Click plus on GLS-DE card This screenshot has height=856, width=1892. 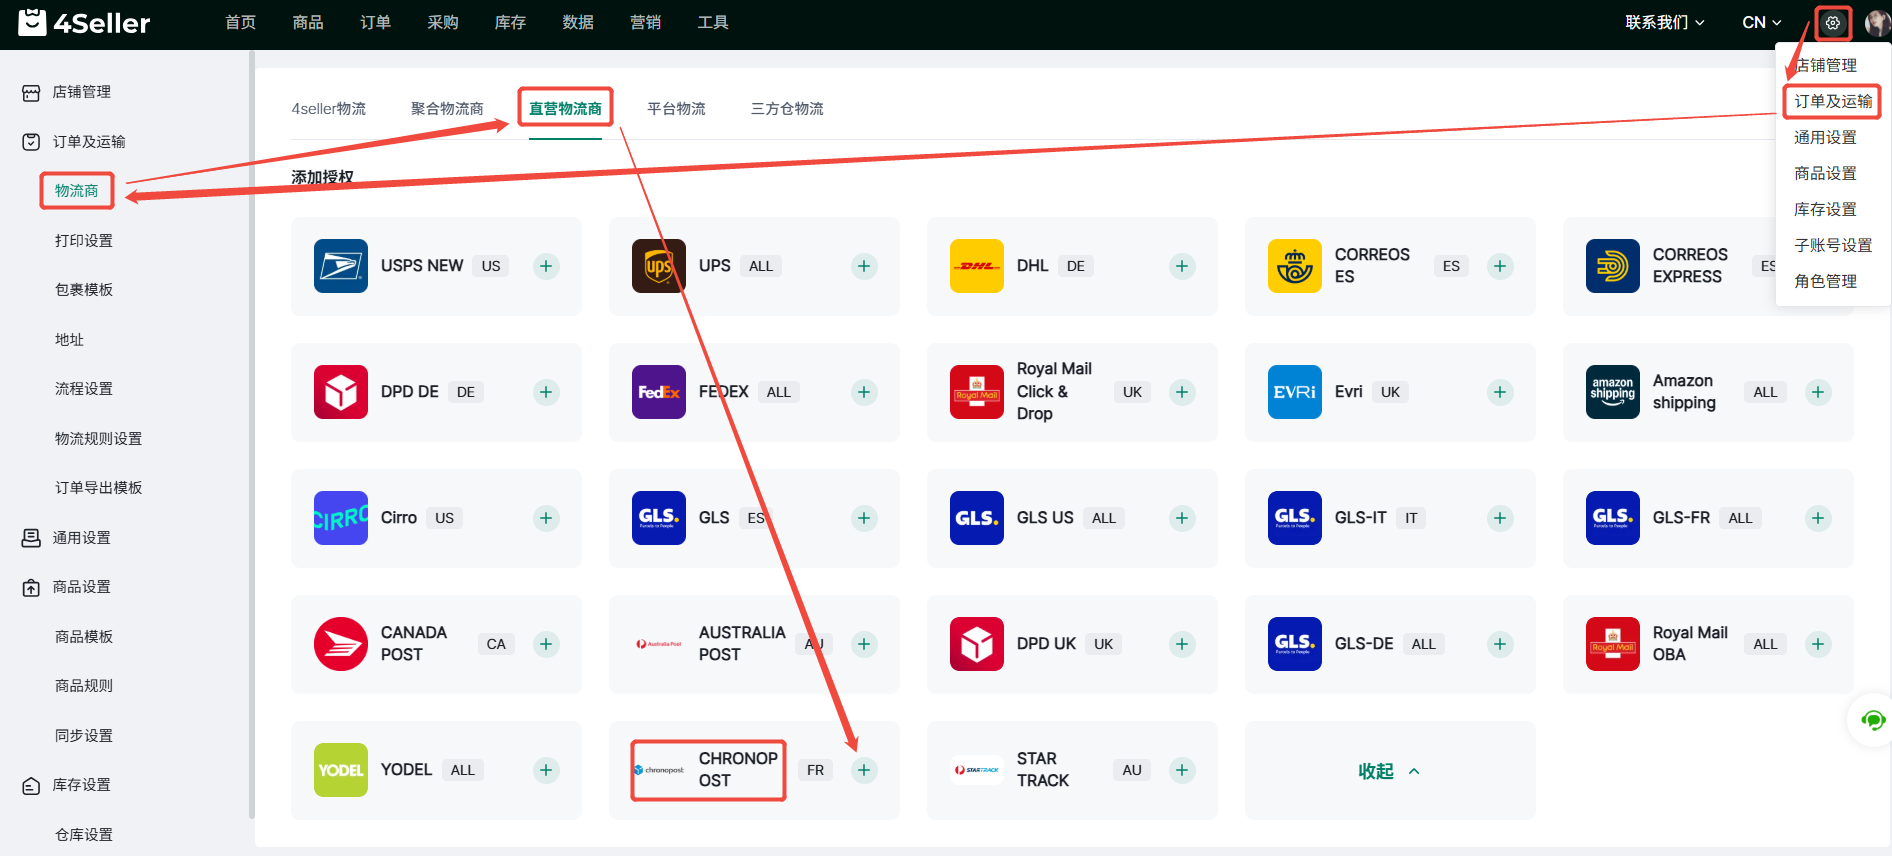(x=1500, y=644)
